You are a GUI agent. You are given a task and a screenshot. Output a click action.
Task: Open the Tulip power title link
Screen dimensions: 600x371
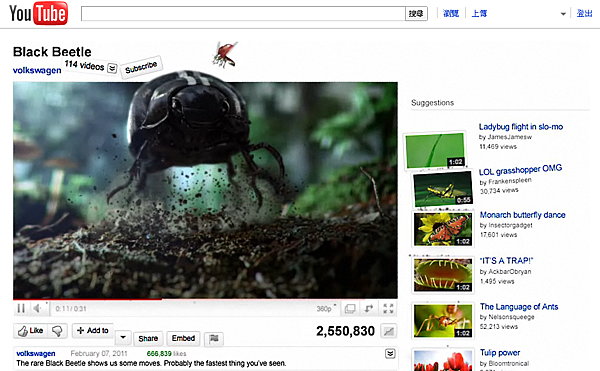tap(500, 353)
